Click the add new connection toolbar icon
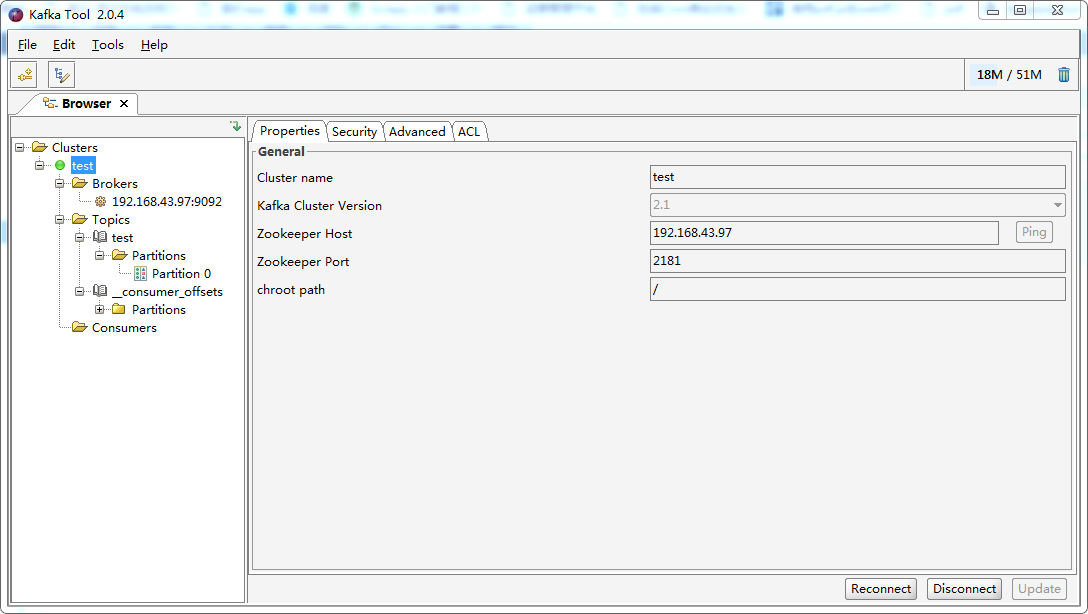The width and height of the screenshot is (1088, 614). (x=24, y=75)
